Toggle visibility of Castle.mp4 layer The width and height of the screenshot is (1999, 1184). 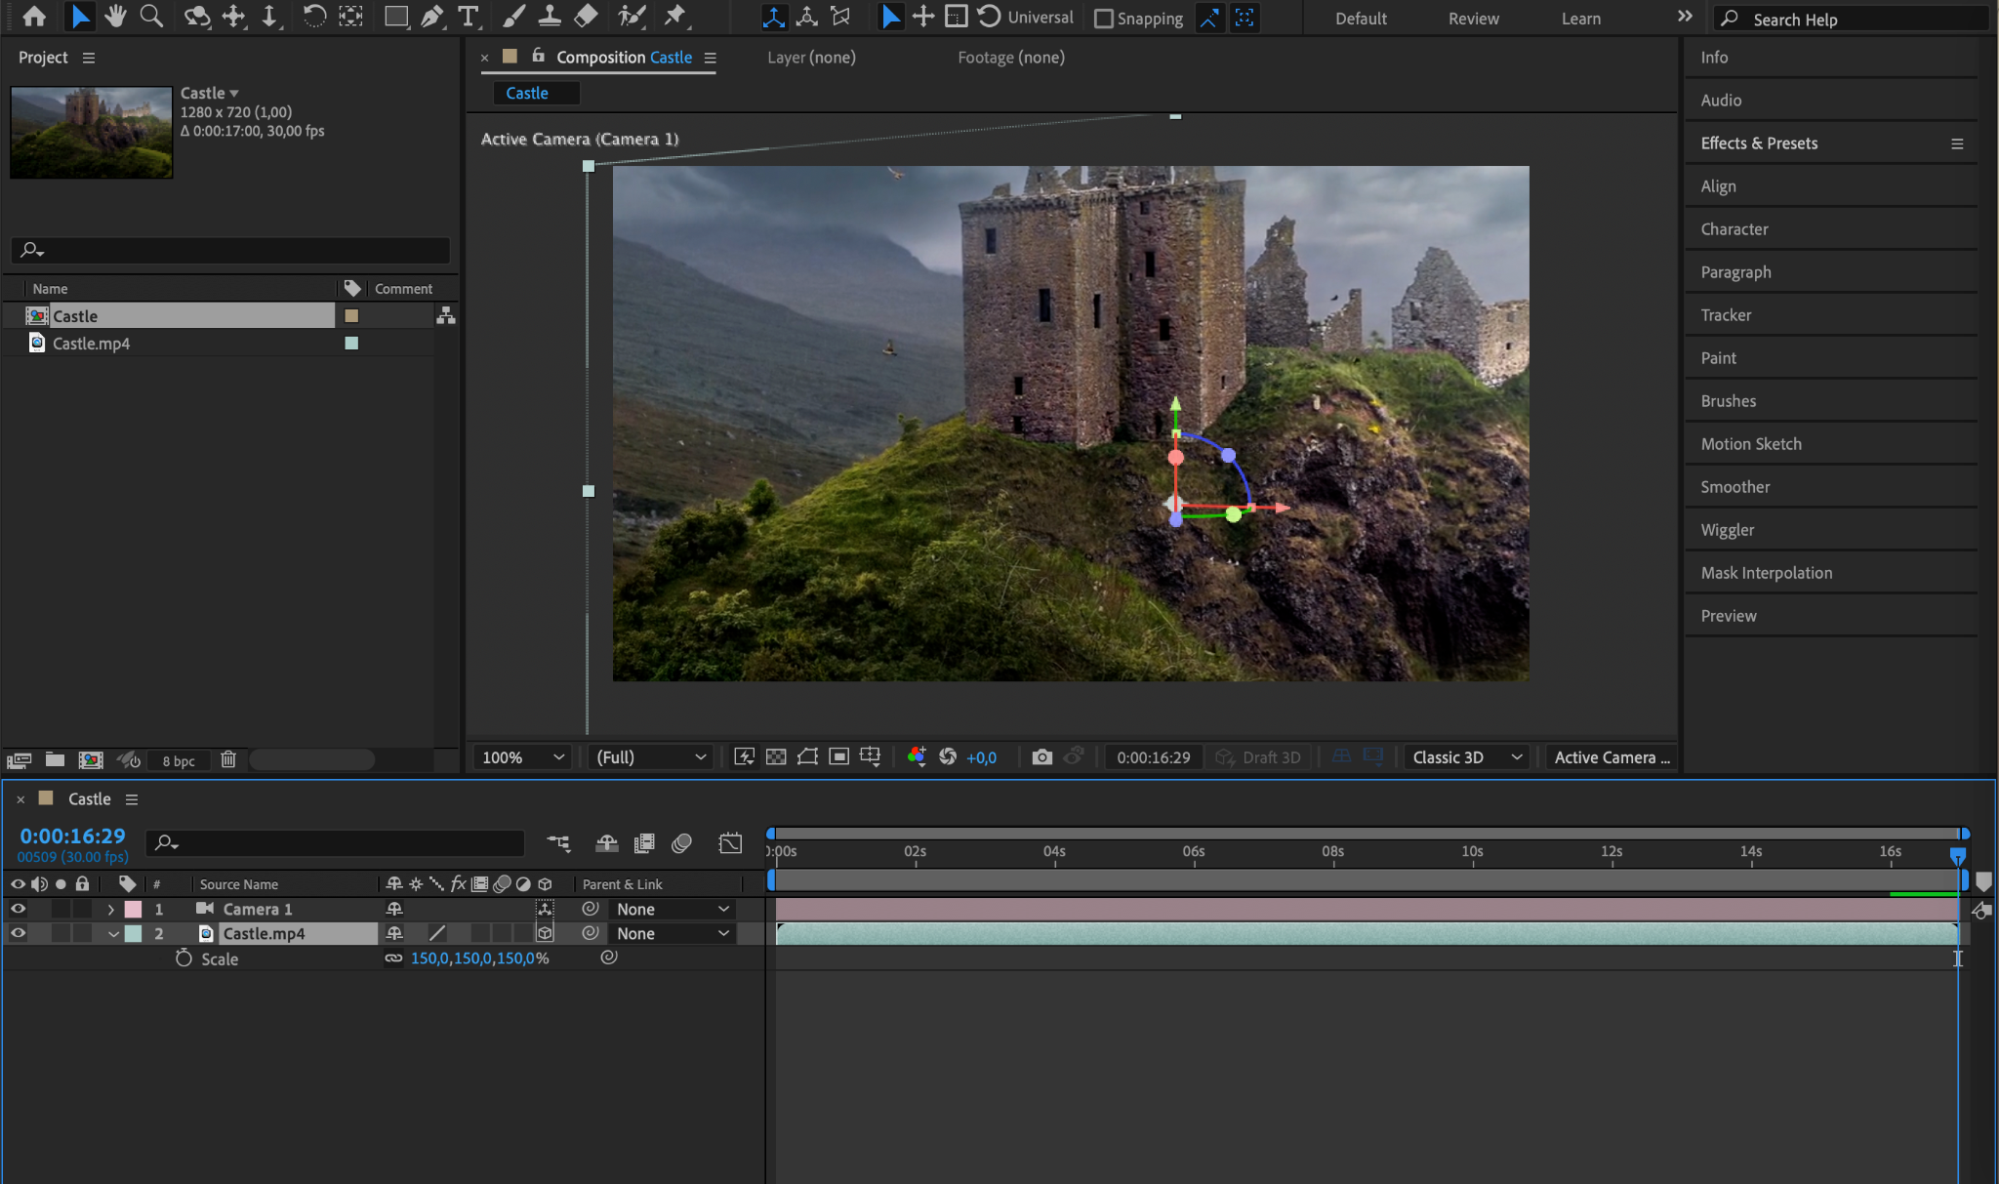[18, 933]
